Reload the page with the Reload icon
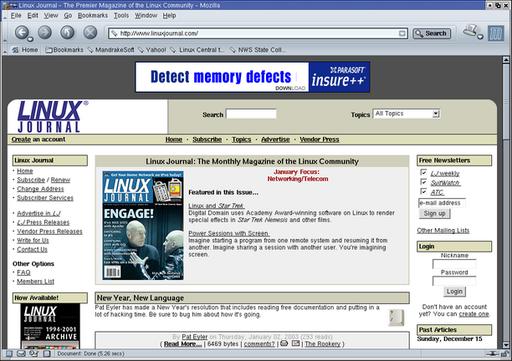 point(67,32)
